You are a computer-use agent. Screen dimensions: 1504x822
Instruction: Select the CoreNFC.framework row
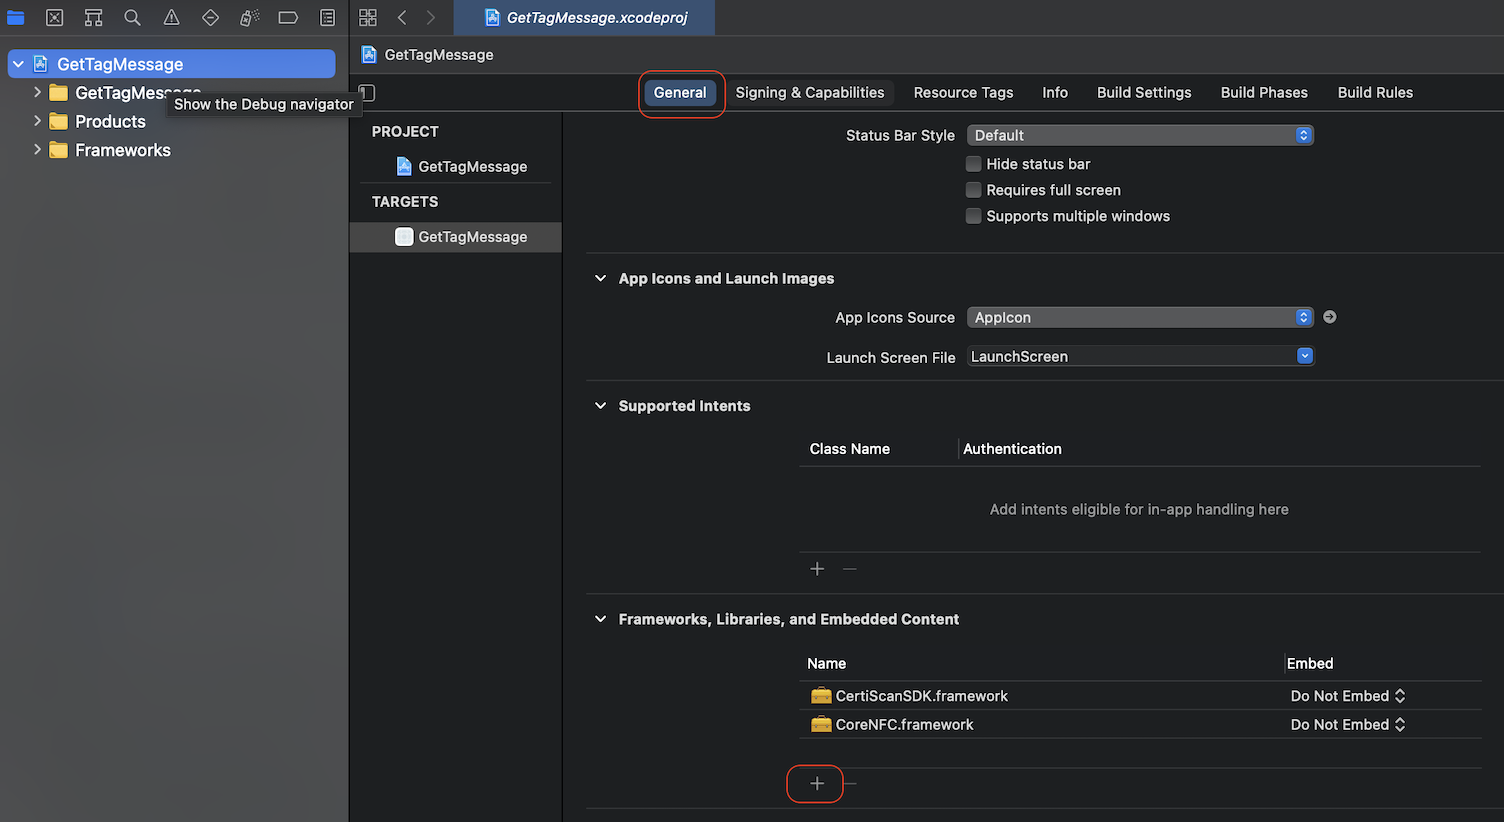(1140, 725)
